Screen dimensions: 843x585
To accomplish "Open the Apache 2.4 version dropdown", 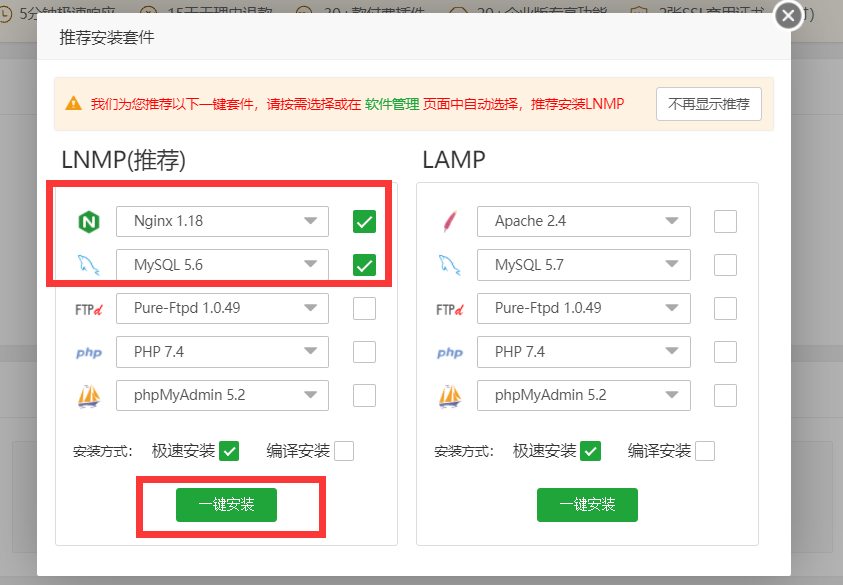I will 584,222.
